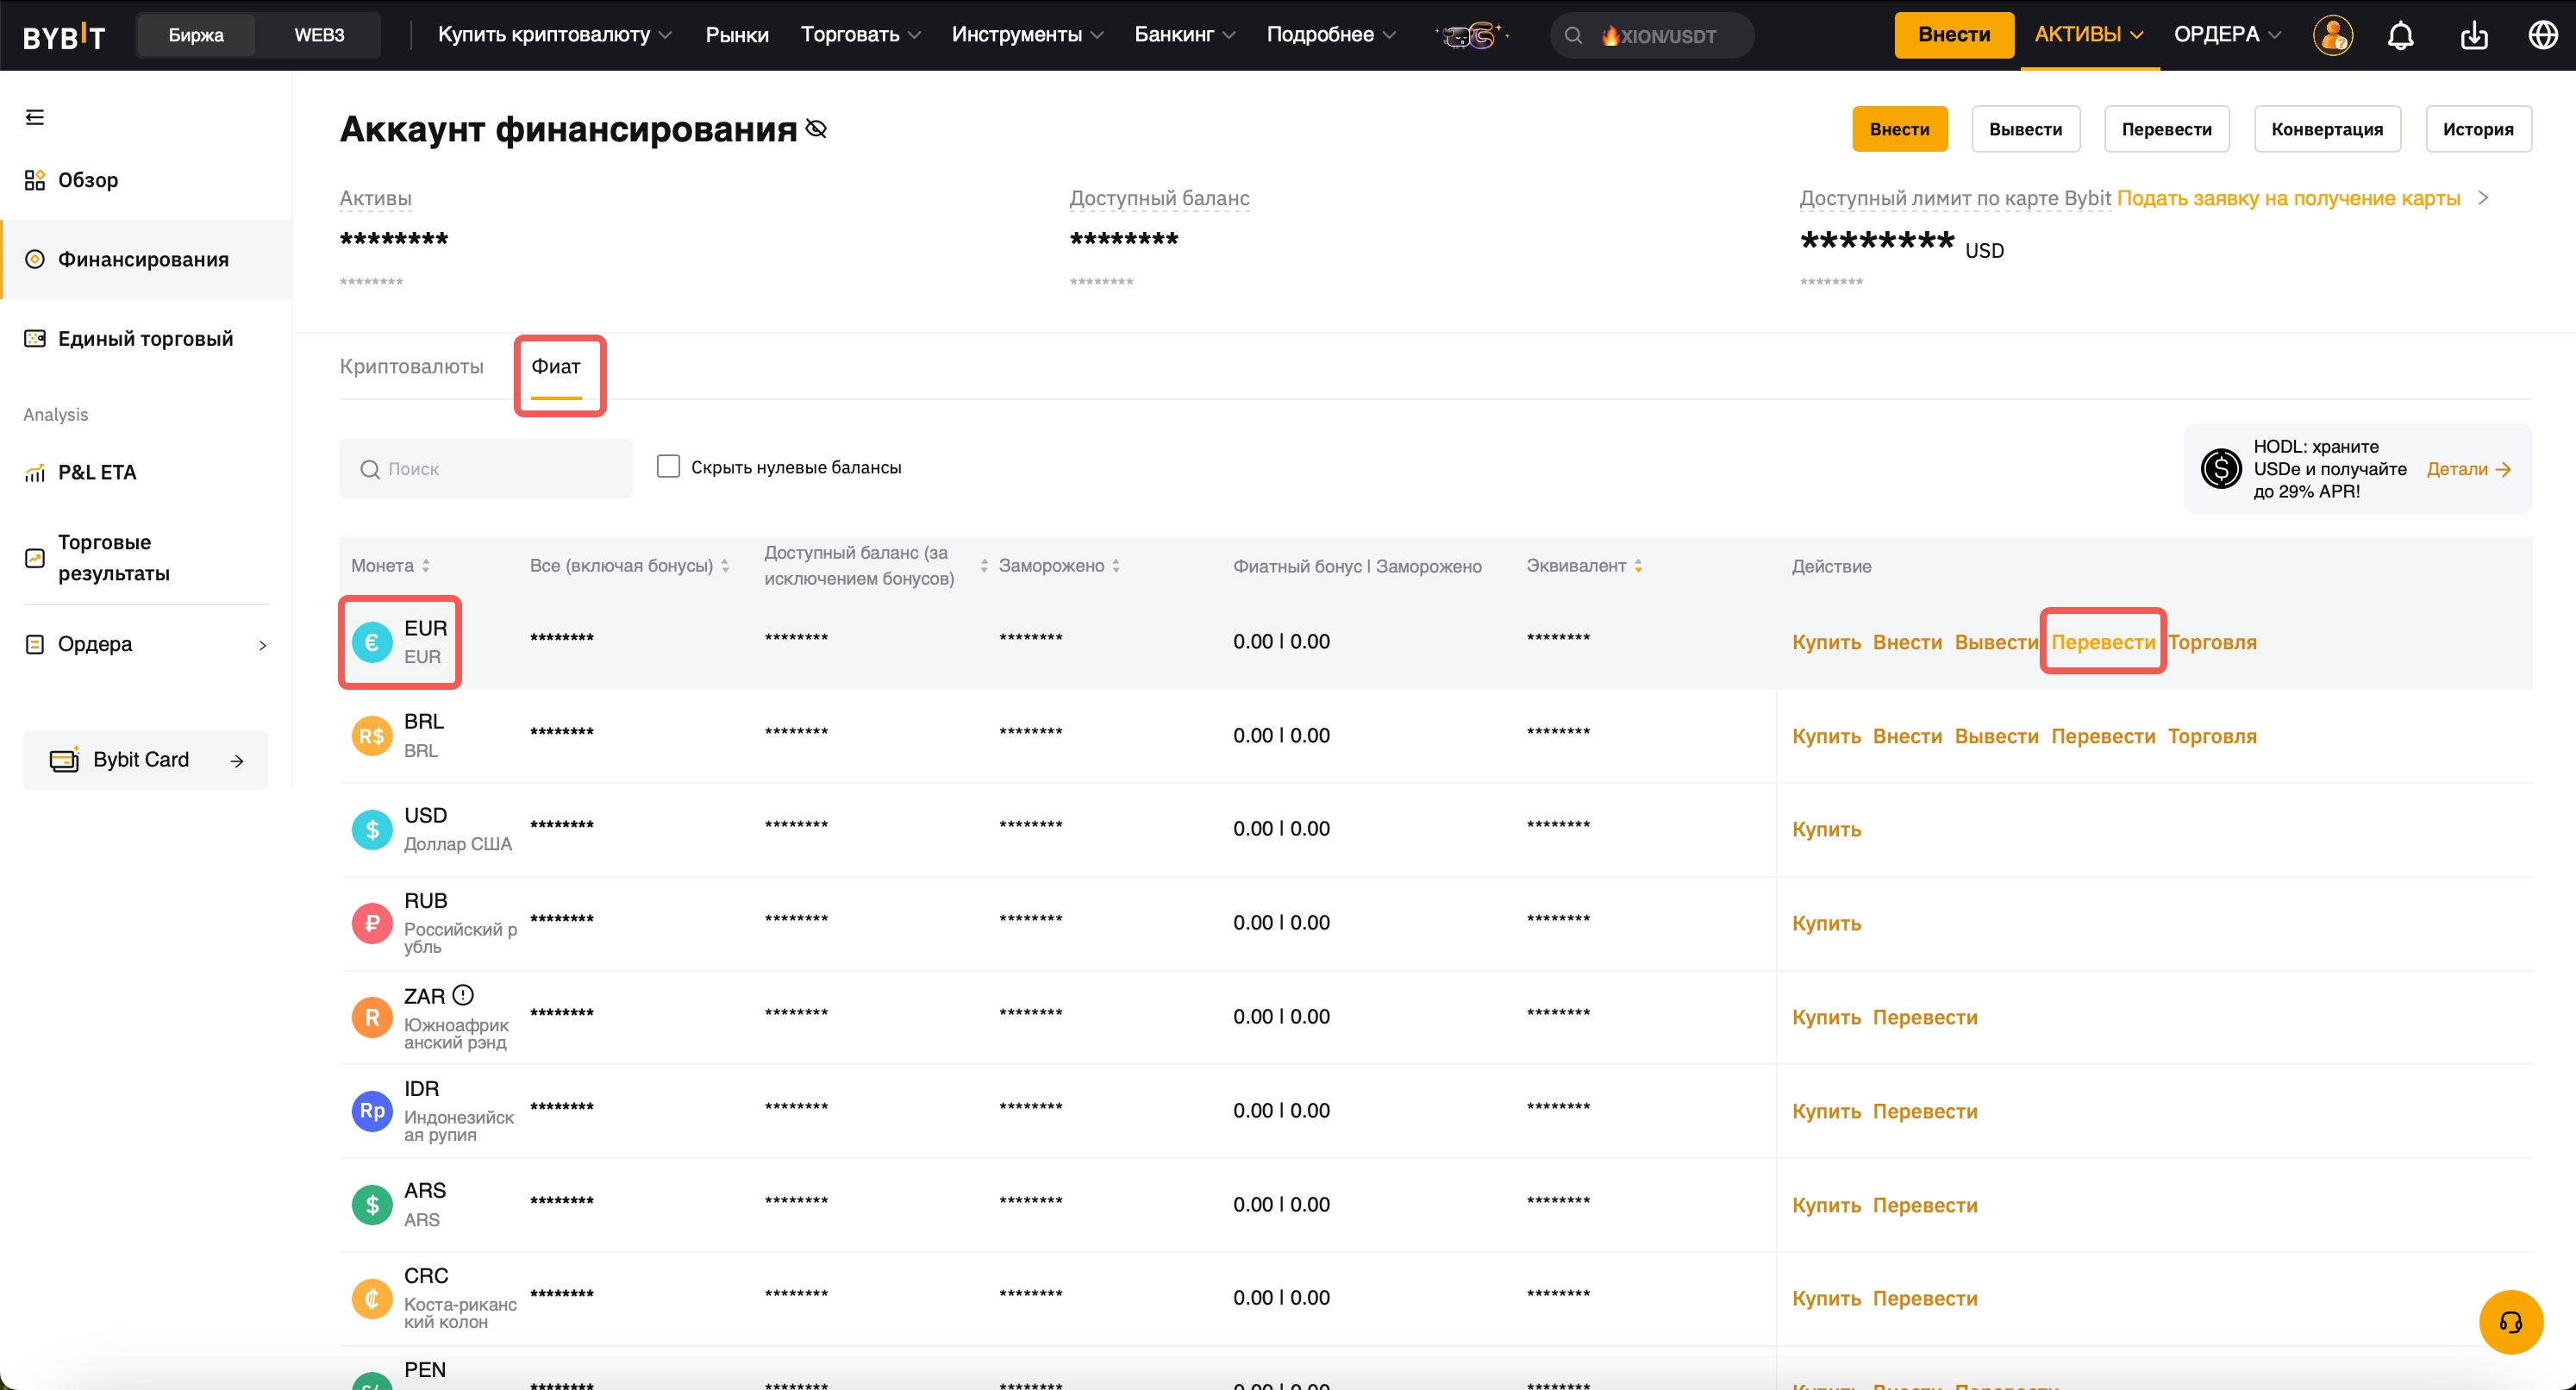The width and height of the screenshot is (2576, 1390).
Task: Switch to the Криптовалюты tab
Action: point(411,366)
